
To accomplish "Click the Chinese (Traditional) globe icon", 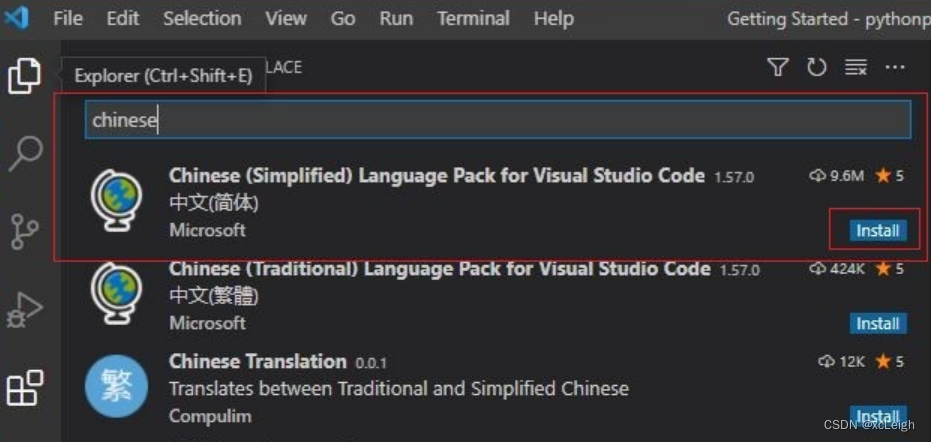I will click(116, 293).
